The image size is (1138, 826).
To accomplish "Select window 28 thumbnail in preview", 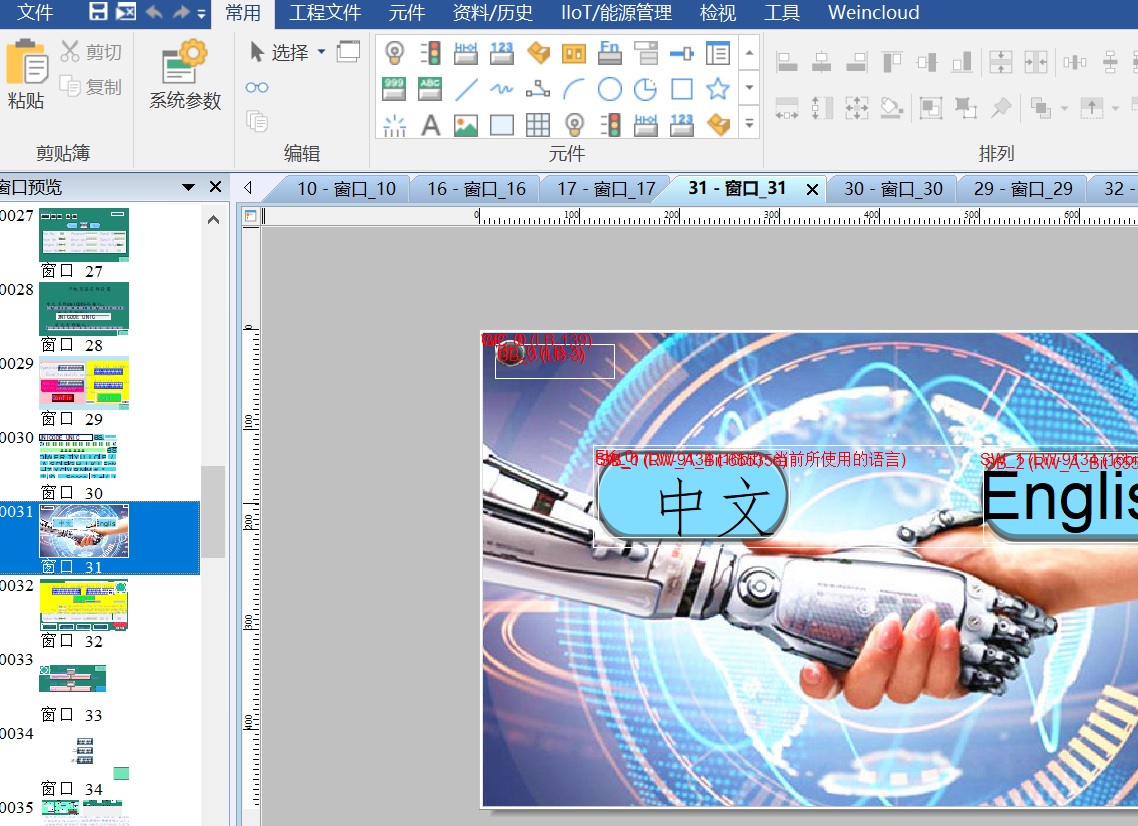I will pos(84,309).
